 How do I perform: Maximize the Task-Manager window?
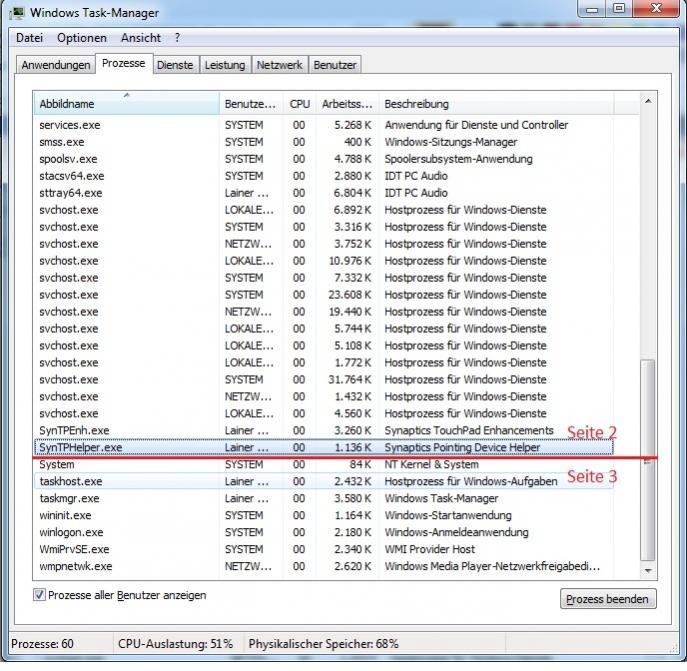point(619,8)
